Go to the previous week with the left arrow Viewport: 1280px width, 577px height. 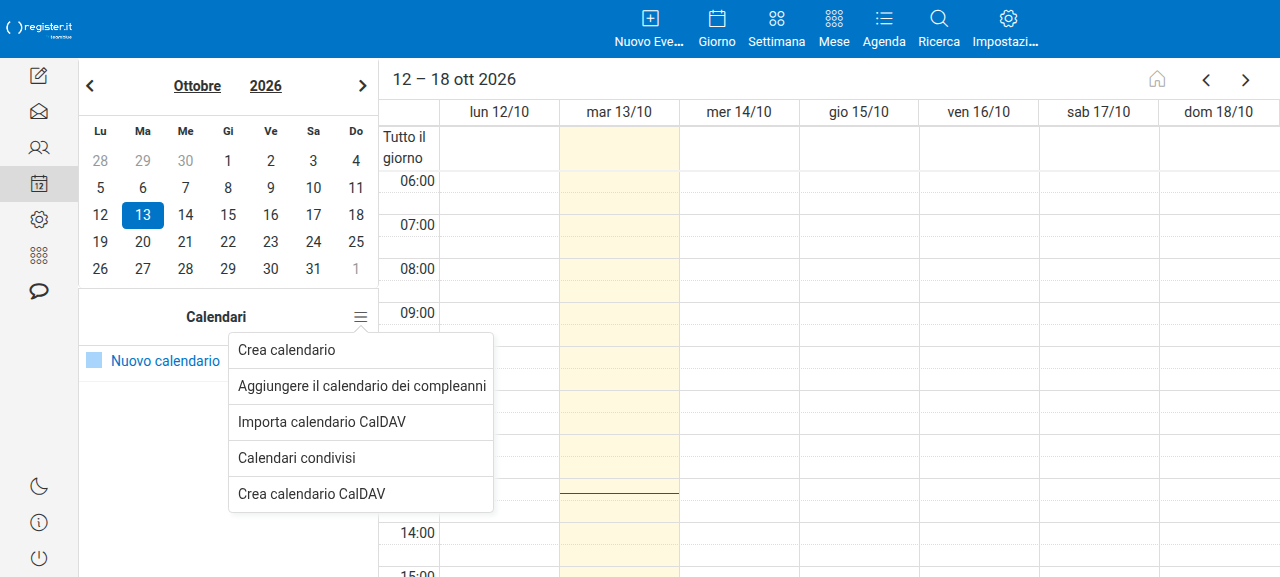1206,80
